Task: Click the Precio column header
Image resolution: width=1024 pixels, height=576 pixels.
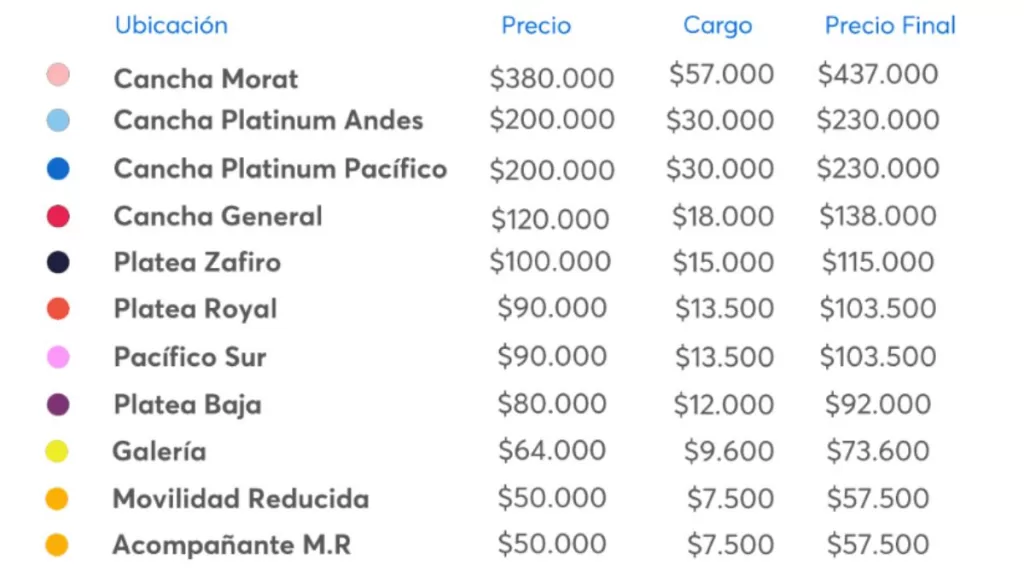Action: click(536, 26)
